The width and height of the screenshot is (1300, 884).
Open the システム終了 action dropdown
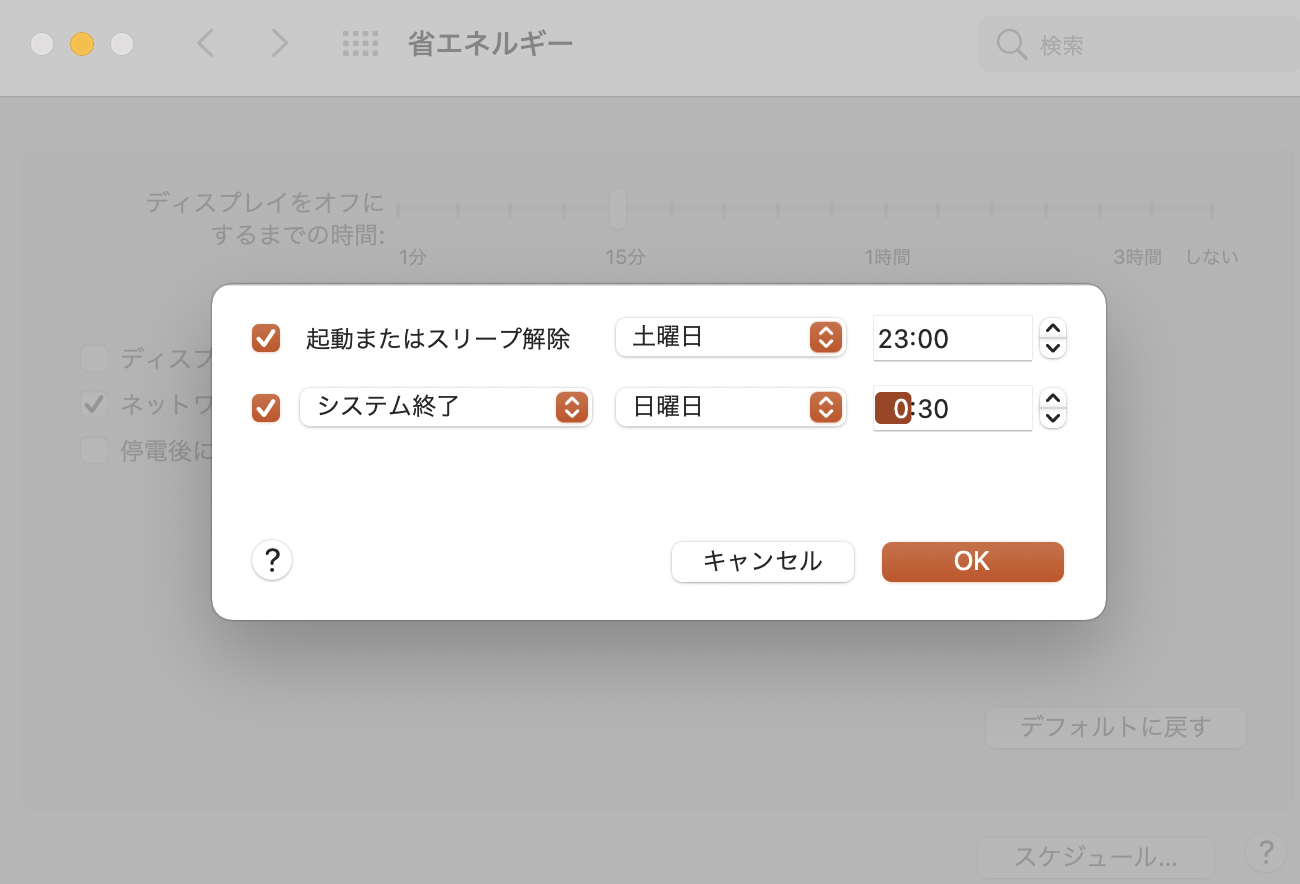pyautogui.click(x=445, y=407)
